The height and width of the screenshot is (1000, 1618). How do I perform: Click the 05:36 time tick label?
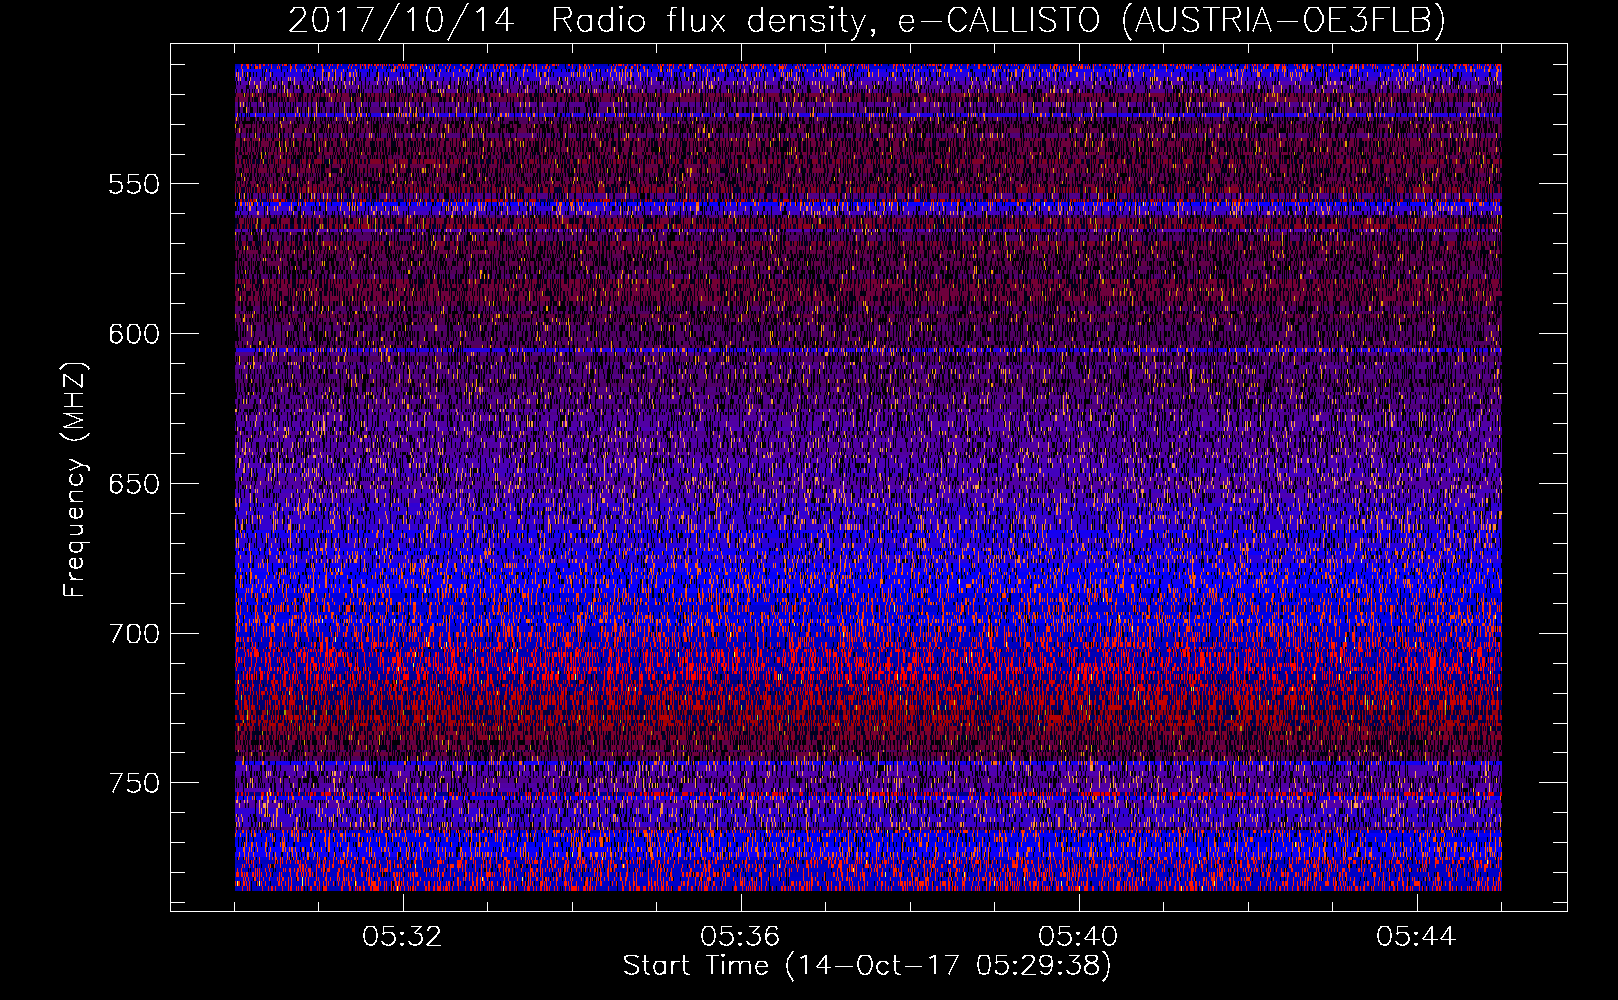click(740, 936)
